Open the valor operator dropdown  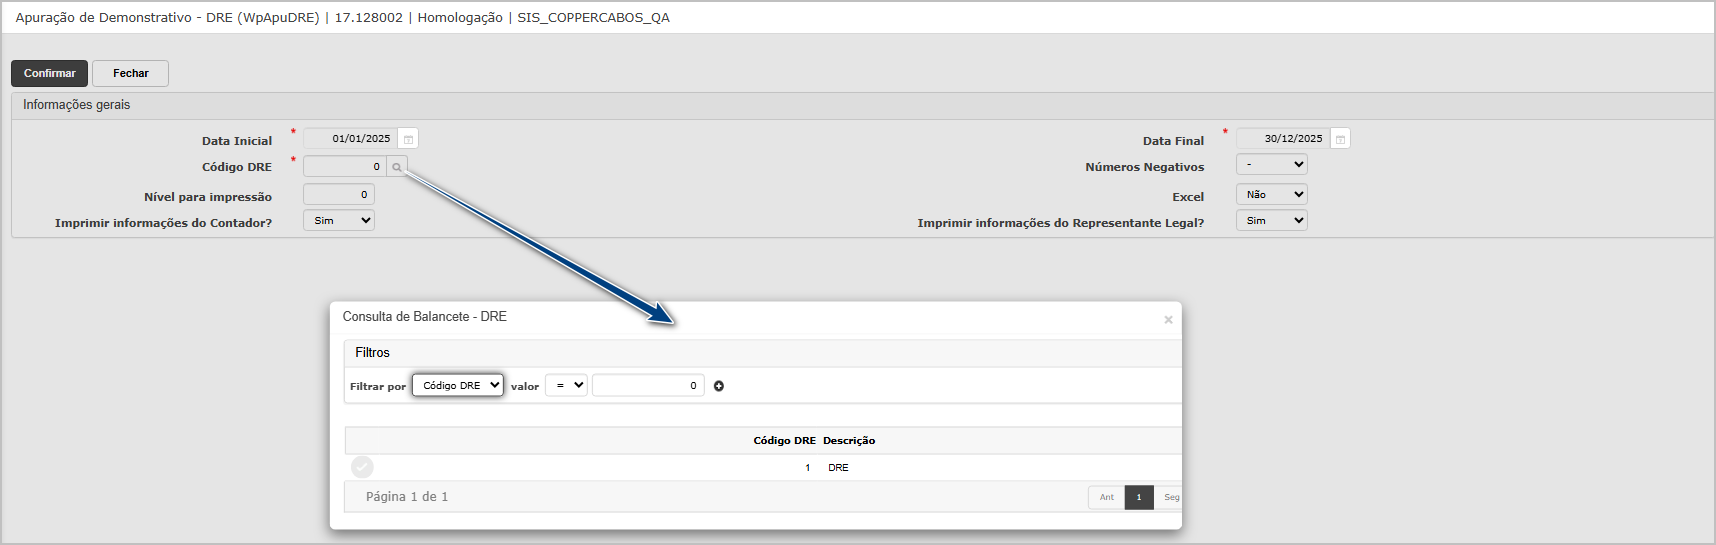pyautogui.click(x=566, y=386)
